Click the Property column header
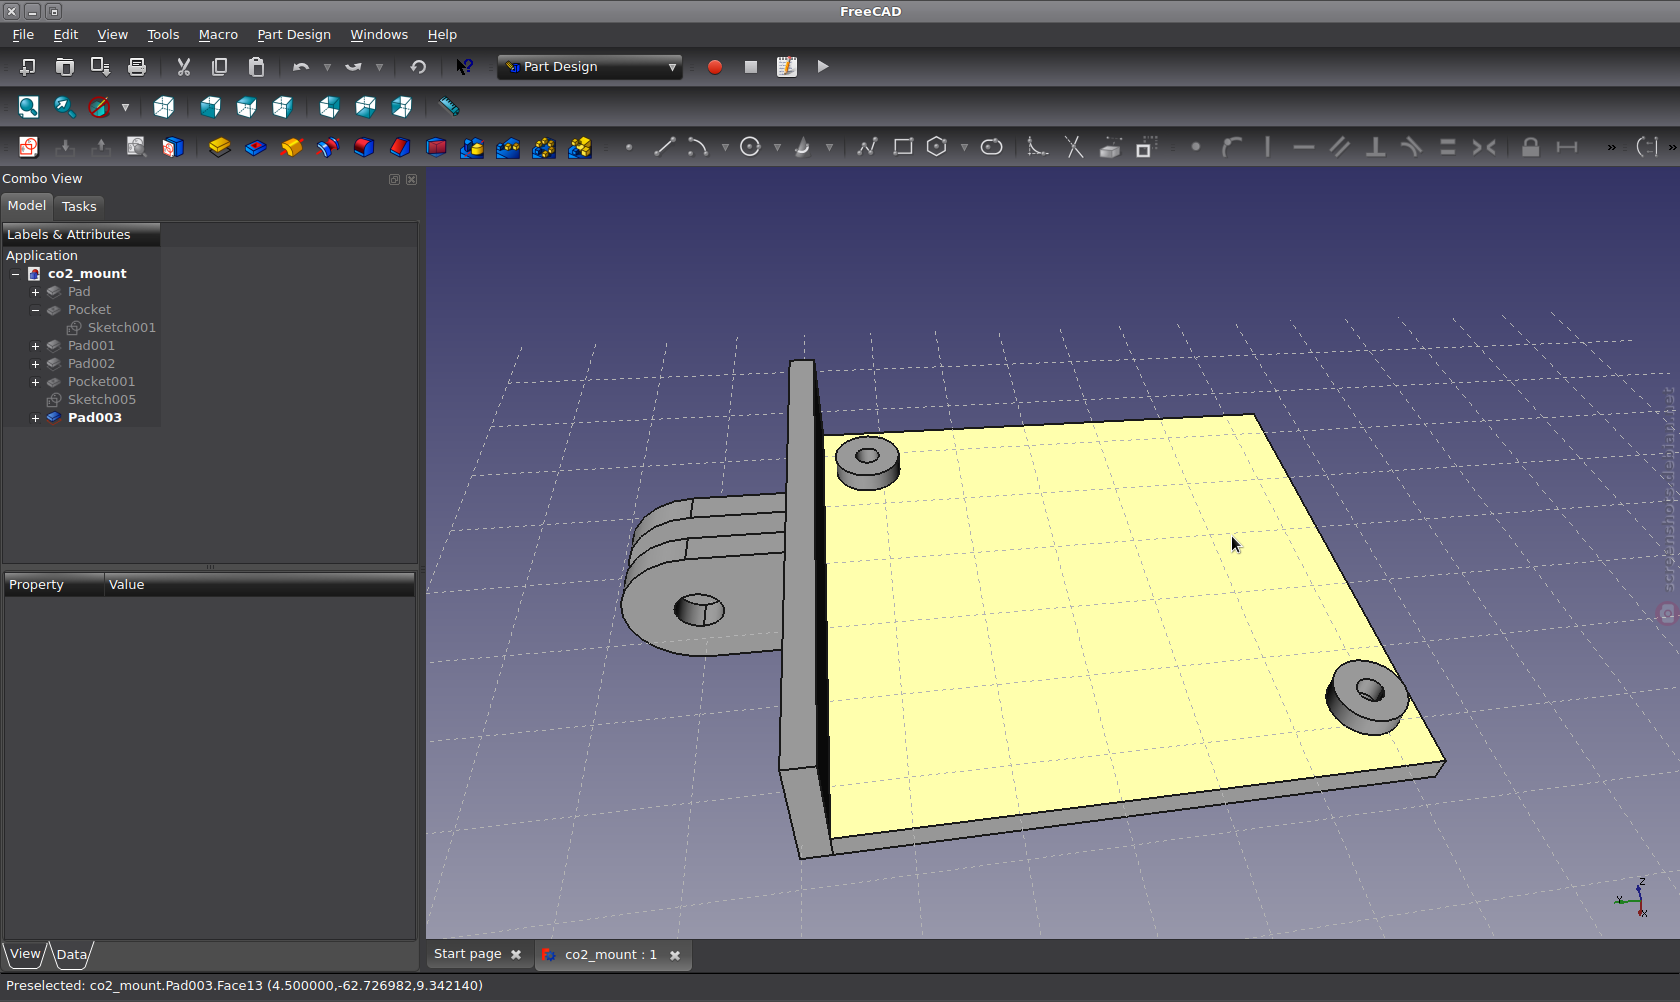Image resolution: width=1680 pixels, height=1002 pixels. click(54, 585)
